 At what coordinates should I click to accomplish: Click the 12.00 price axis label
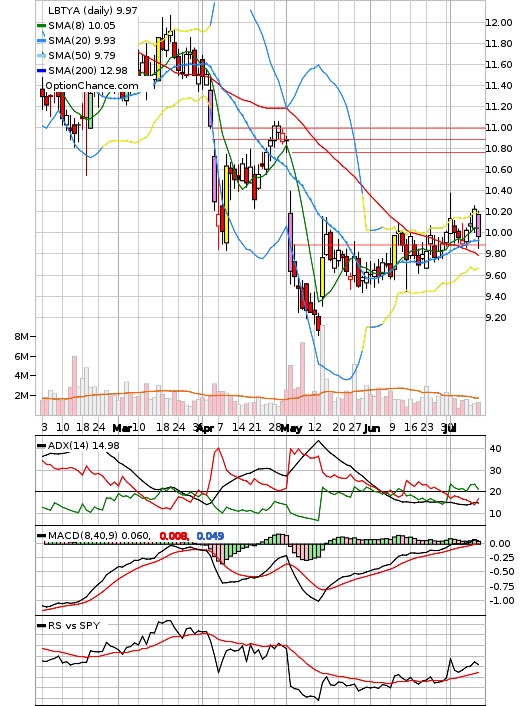[x=499, y=23]
